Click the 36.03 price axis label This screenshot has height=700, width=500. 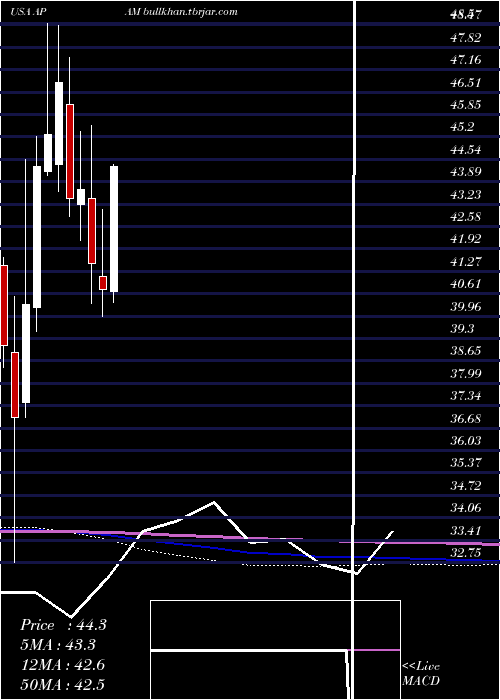click(466, 441)
